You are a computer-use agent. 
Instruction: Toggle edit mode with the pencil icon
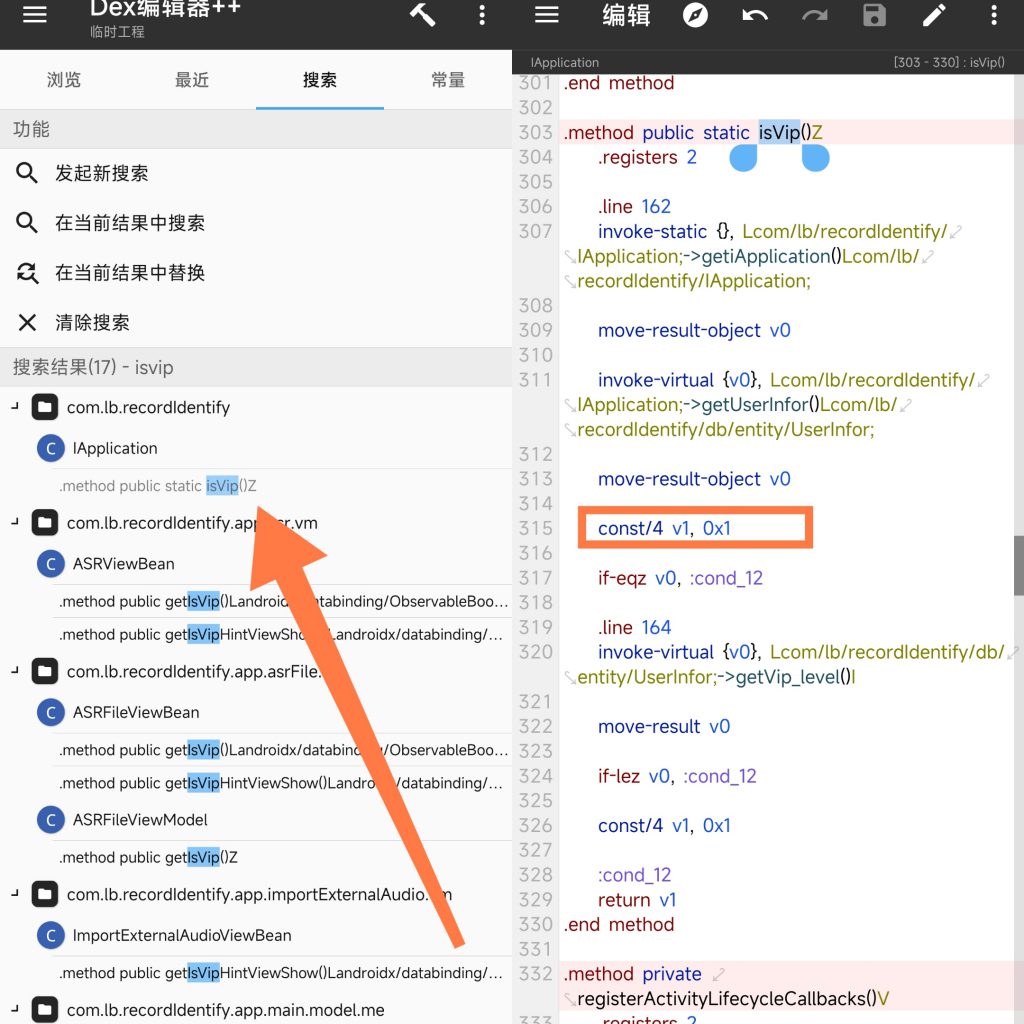click(x=933, y=15)
